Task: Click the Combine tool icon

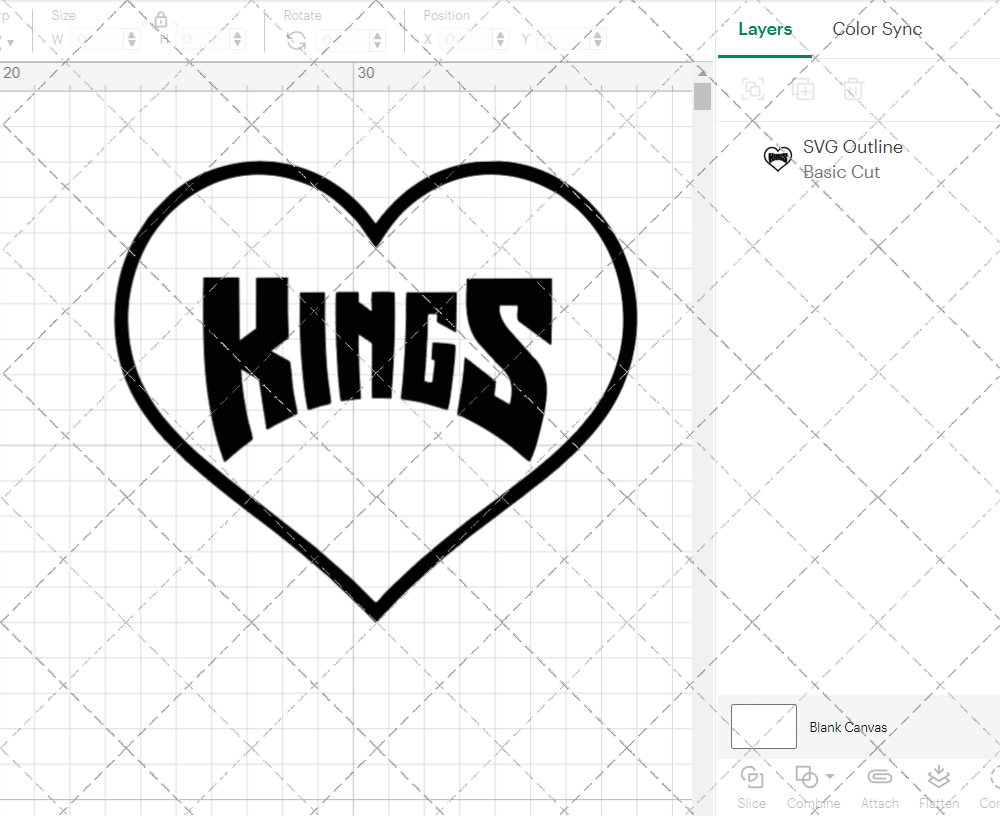Action: click(x=807, y=777)
